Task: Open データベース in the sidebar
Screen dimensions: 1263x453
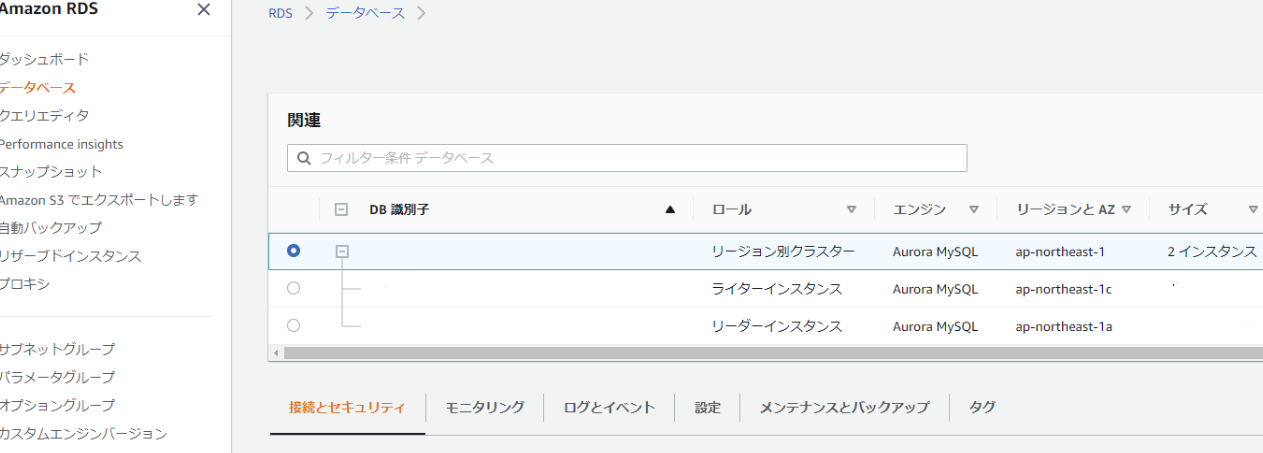Action: [x=37, y=88]
